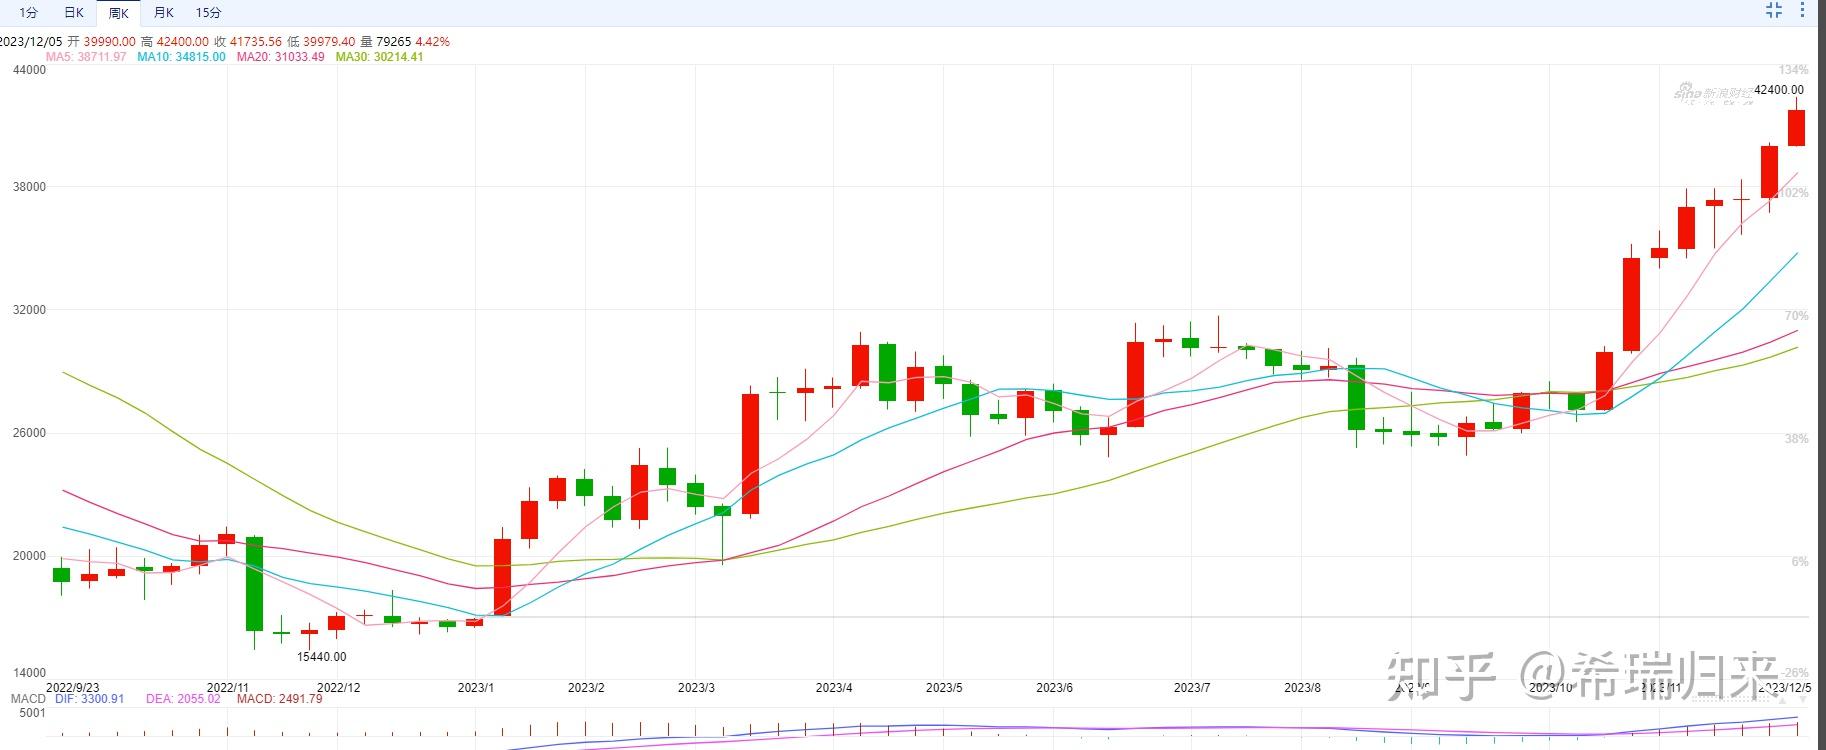Click the 32000 price axis label
Screen dimensions: 1826x750
click(x=29, y=310)
